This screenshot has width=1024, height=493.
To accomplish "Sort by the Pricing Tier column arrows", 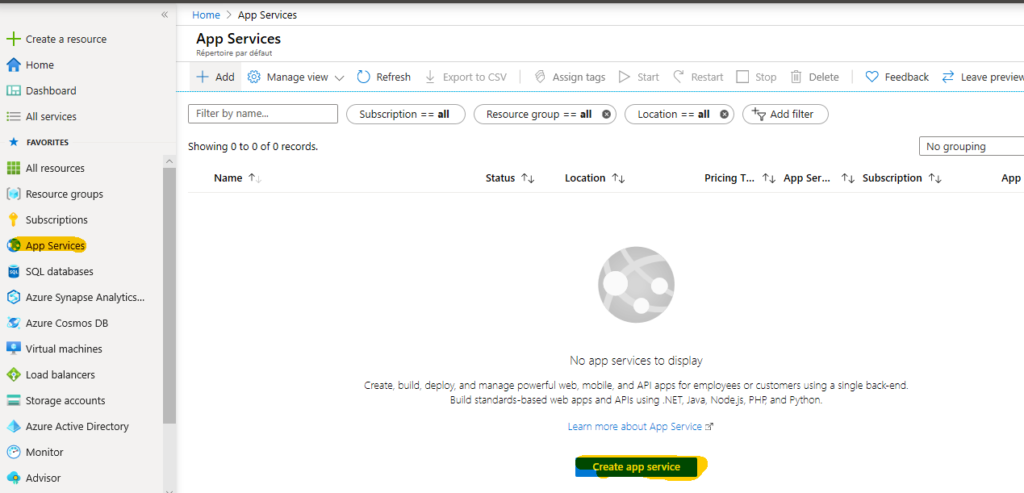I will click(x=769, y=178).
